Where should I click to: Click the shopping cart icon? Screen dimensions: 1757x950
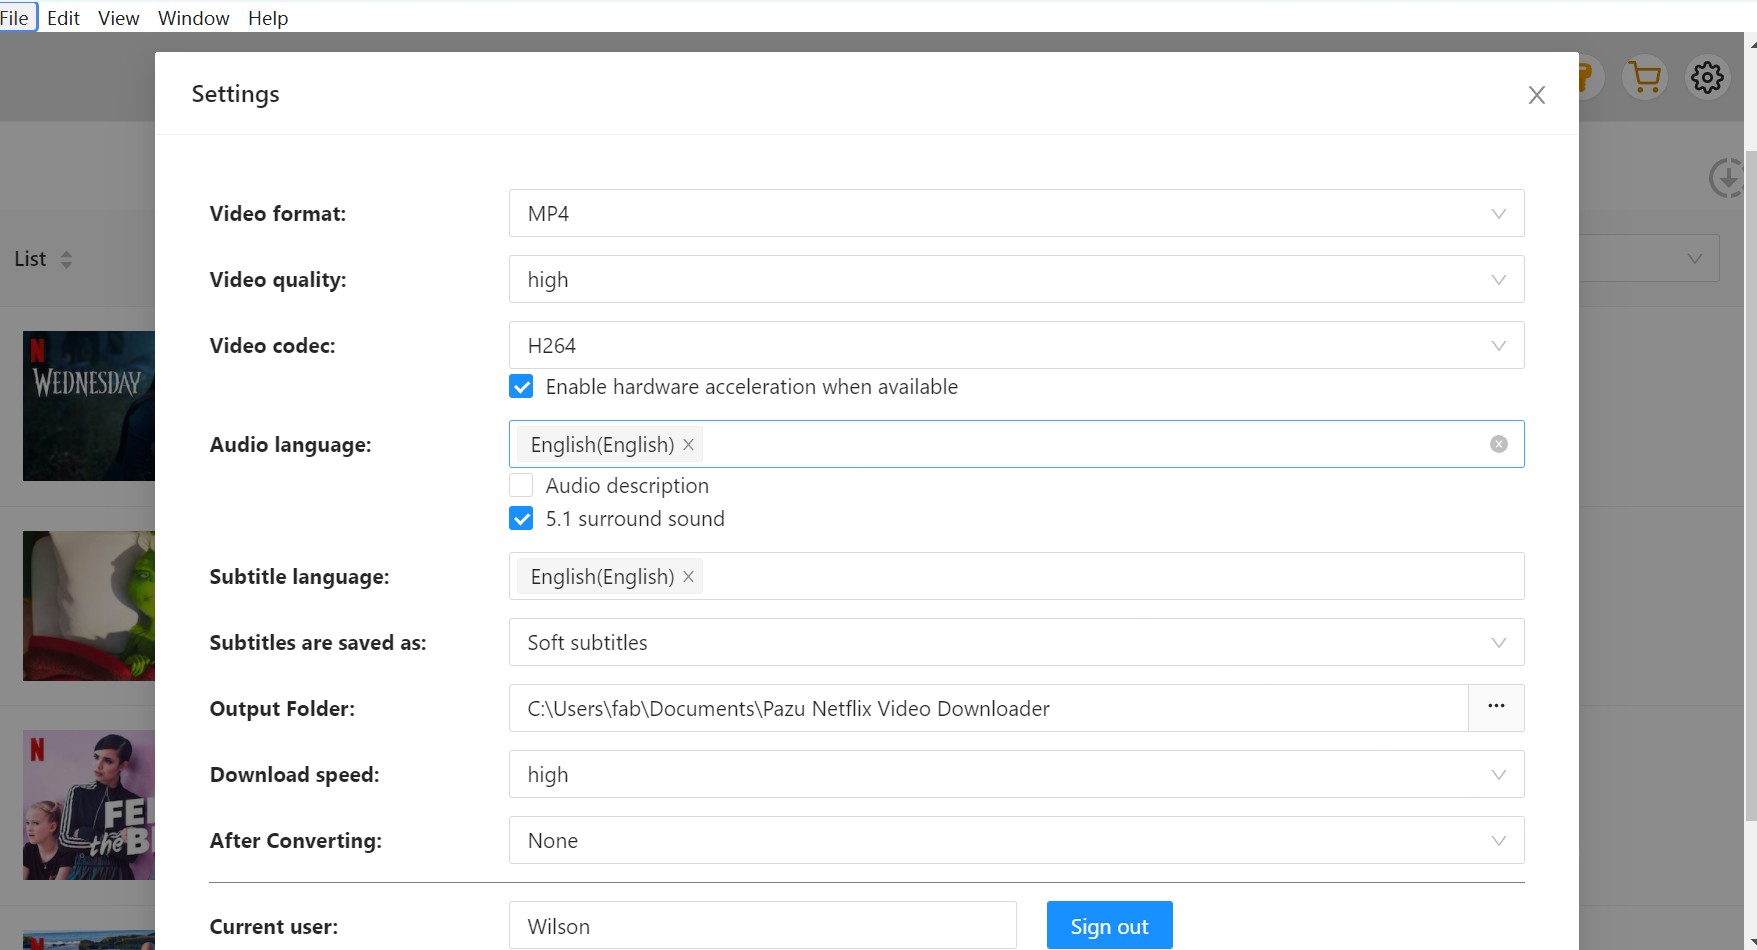coord(1645,77)
